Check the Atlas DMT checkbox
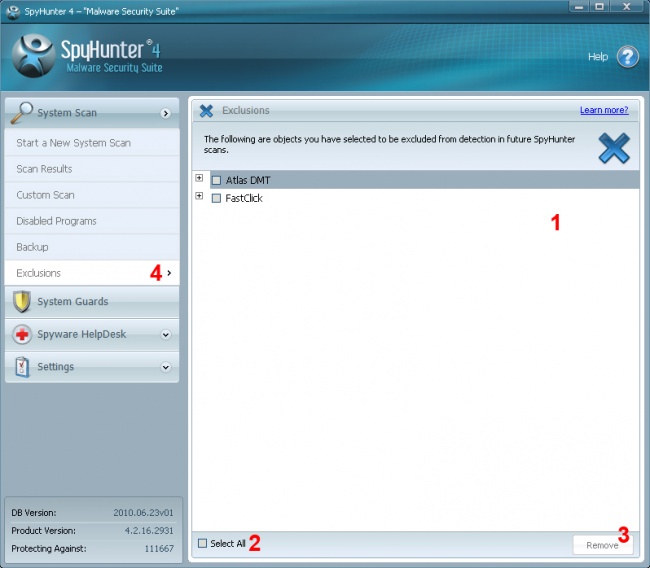650x568 pixels. pyautogui.click(x=216, y=181)
